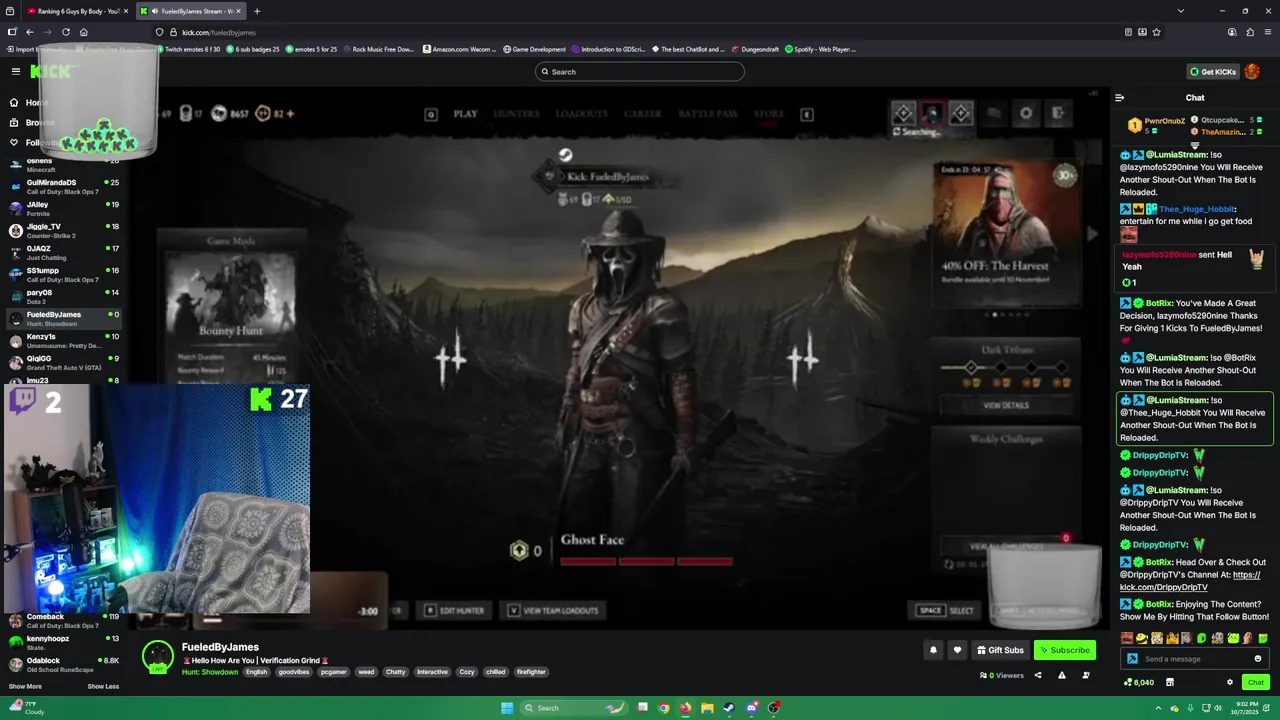This screenshot has height=720, width=1280.
Task: Send message with green Chat button
Action: click(x=1255, y=682)
